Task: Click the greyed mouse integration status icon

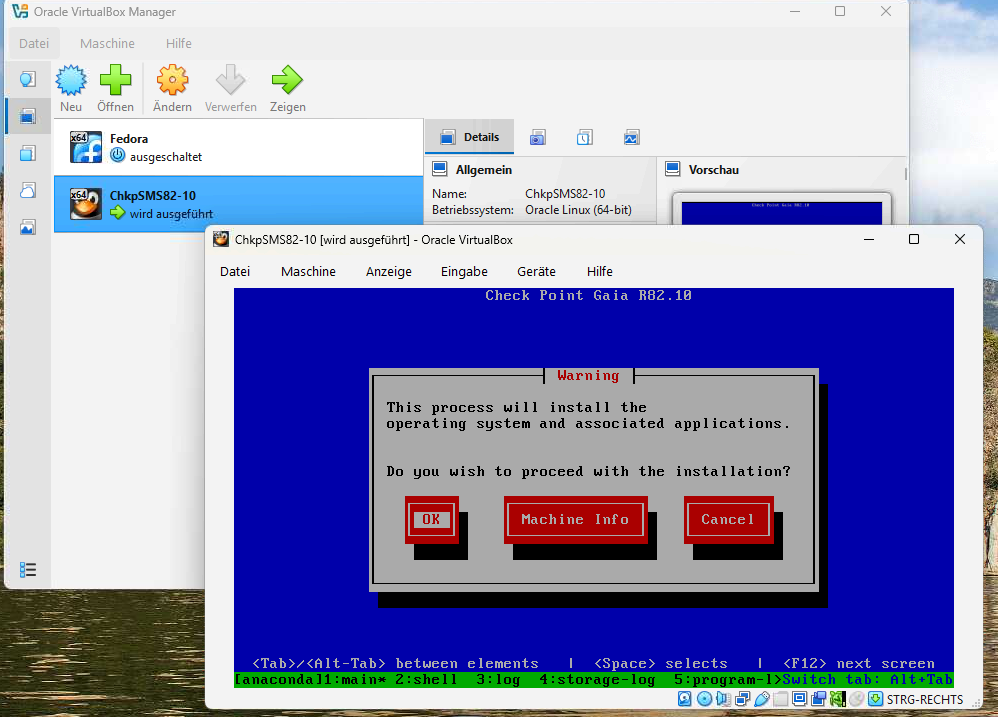Action: [857, 699]
